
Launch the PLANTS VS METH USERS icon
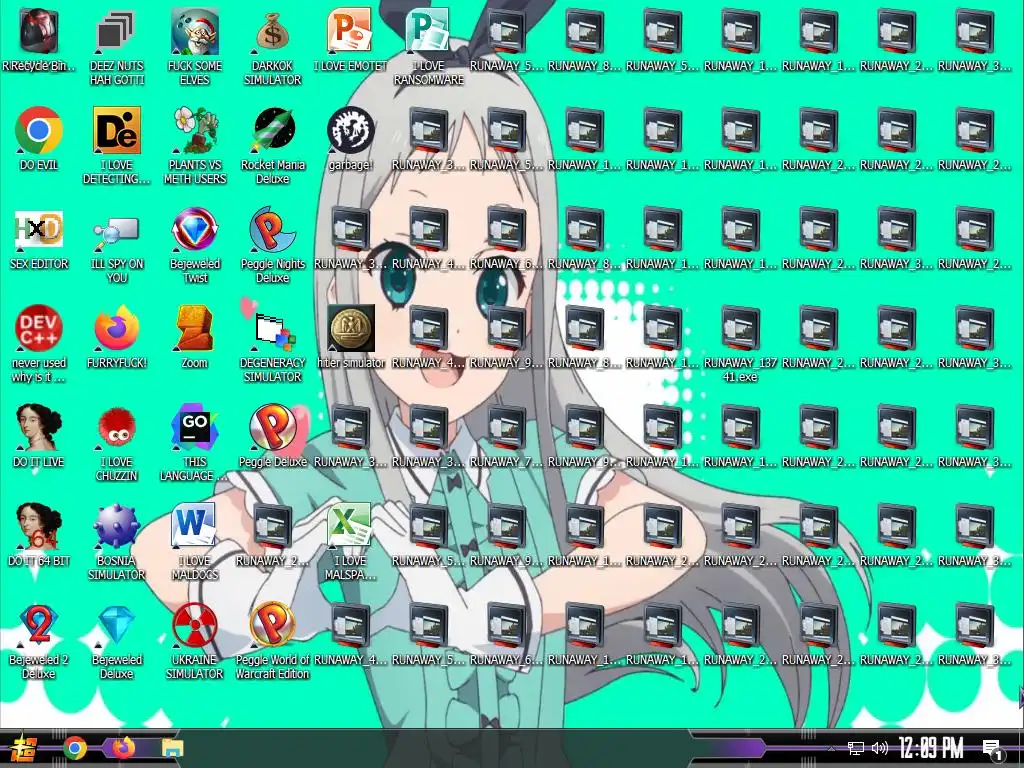click(195, 131)
